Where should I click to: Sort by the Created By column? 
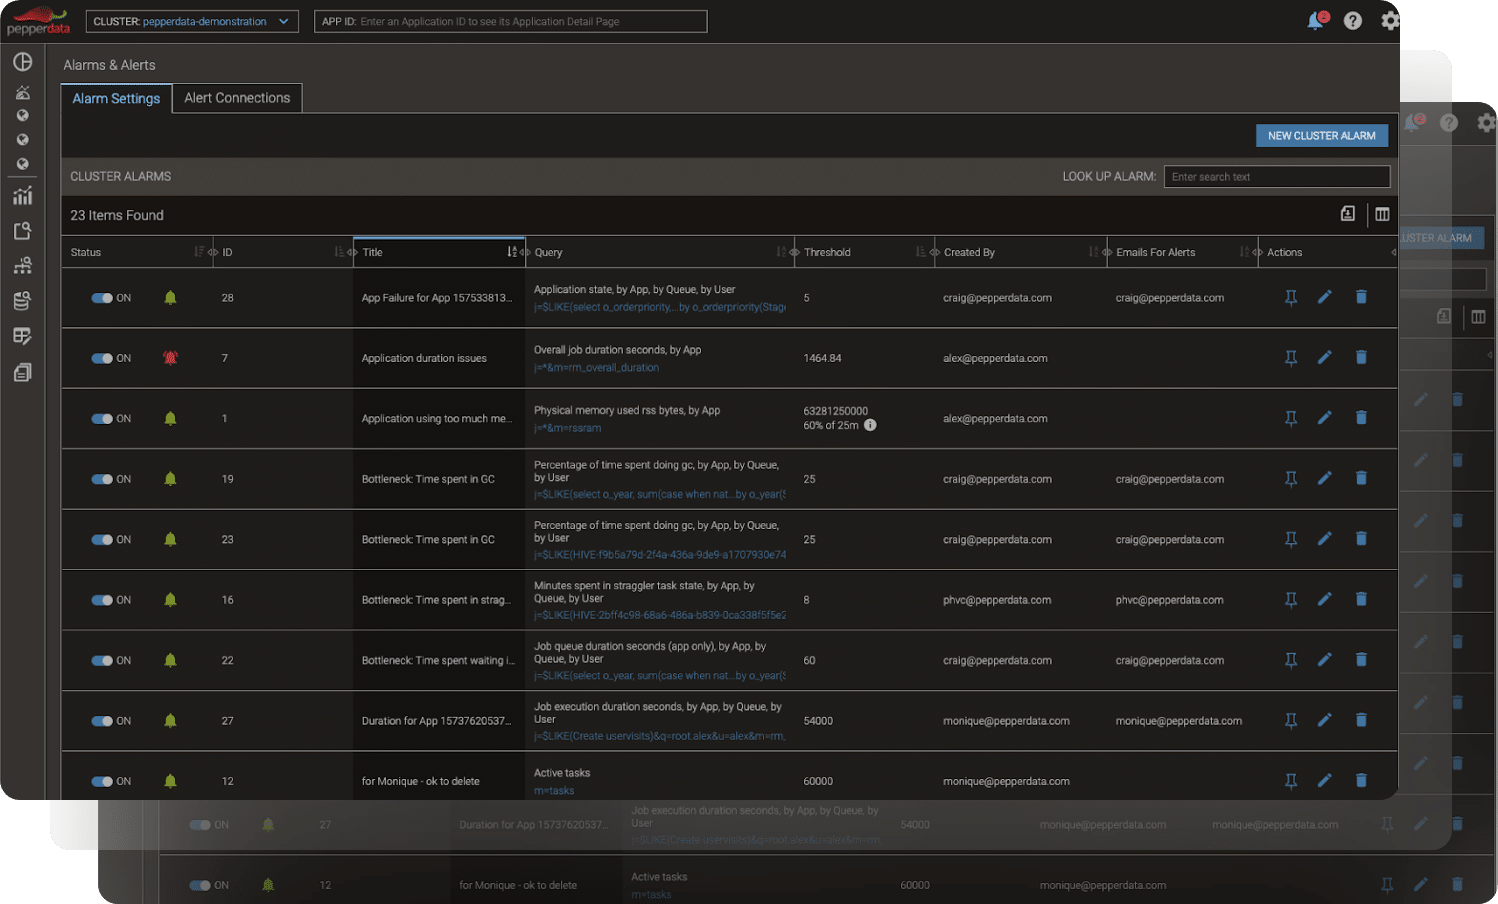[x=1093, y=252]
